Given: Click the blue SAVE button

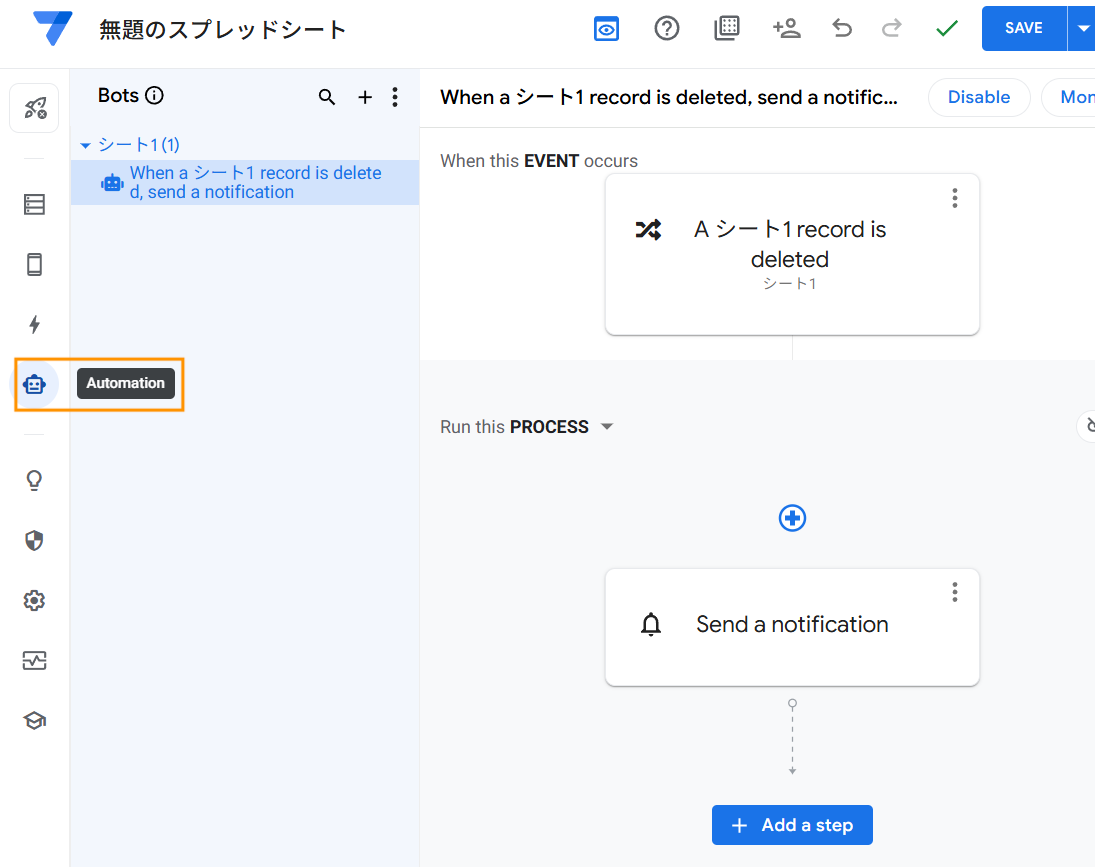Looking at the screenshot, I should coord(1023,29).
